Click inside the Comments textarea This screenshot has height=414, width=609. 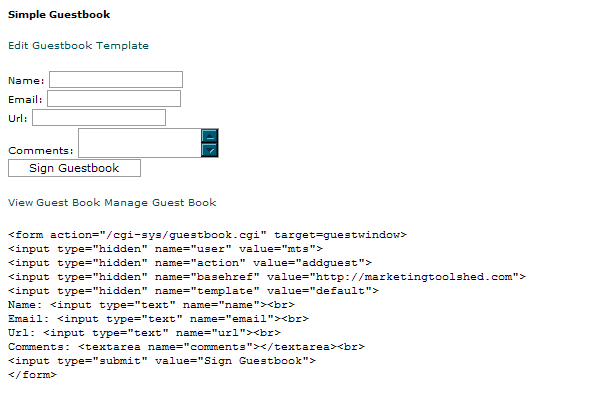pos(139,143)
